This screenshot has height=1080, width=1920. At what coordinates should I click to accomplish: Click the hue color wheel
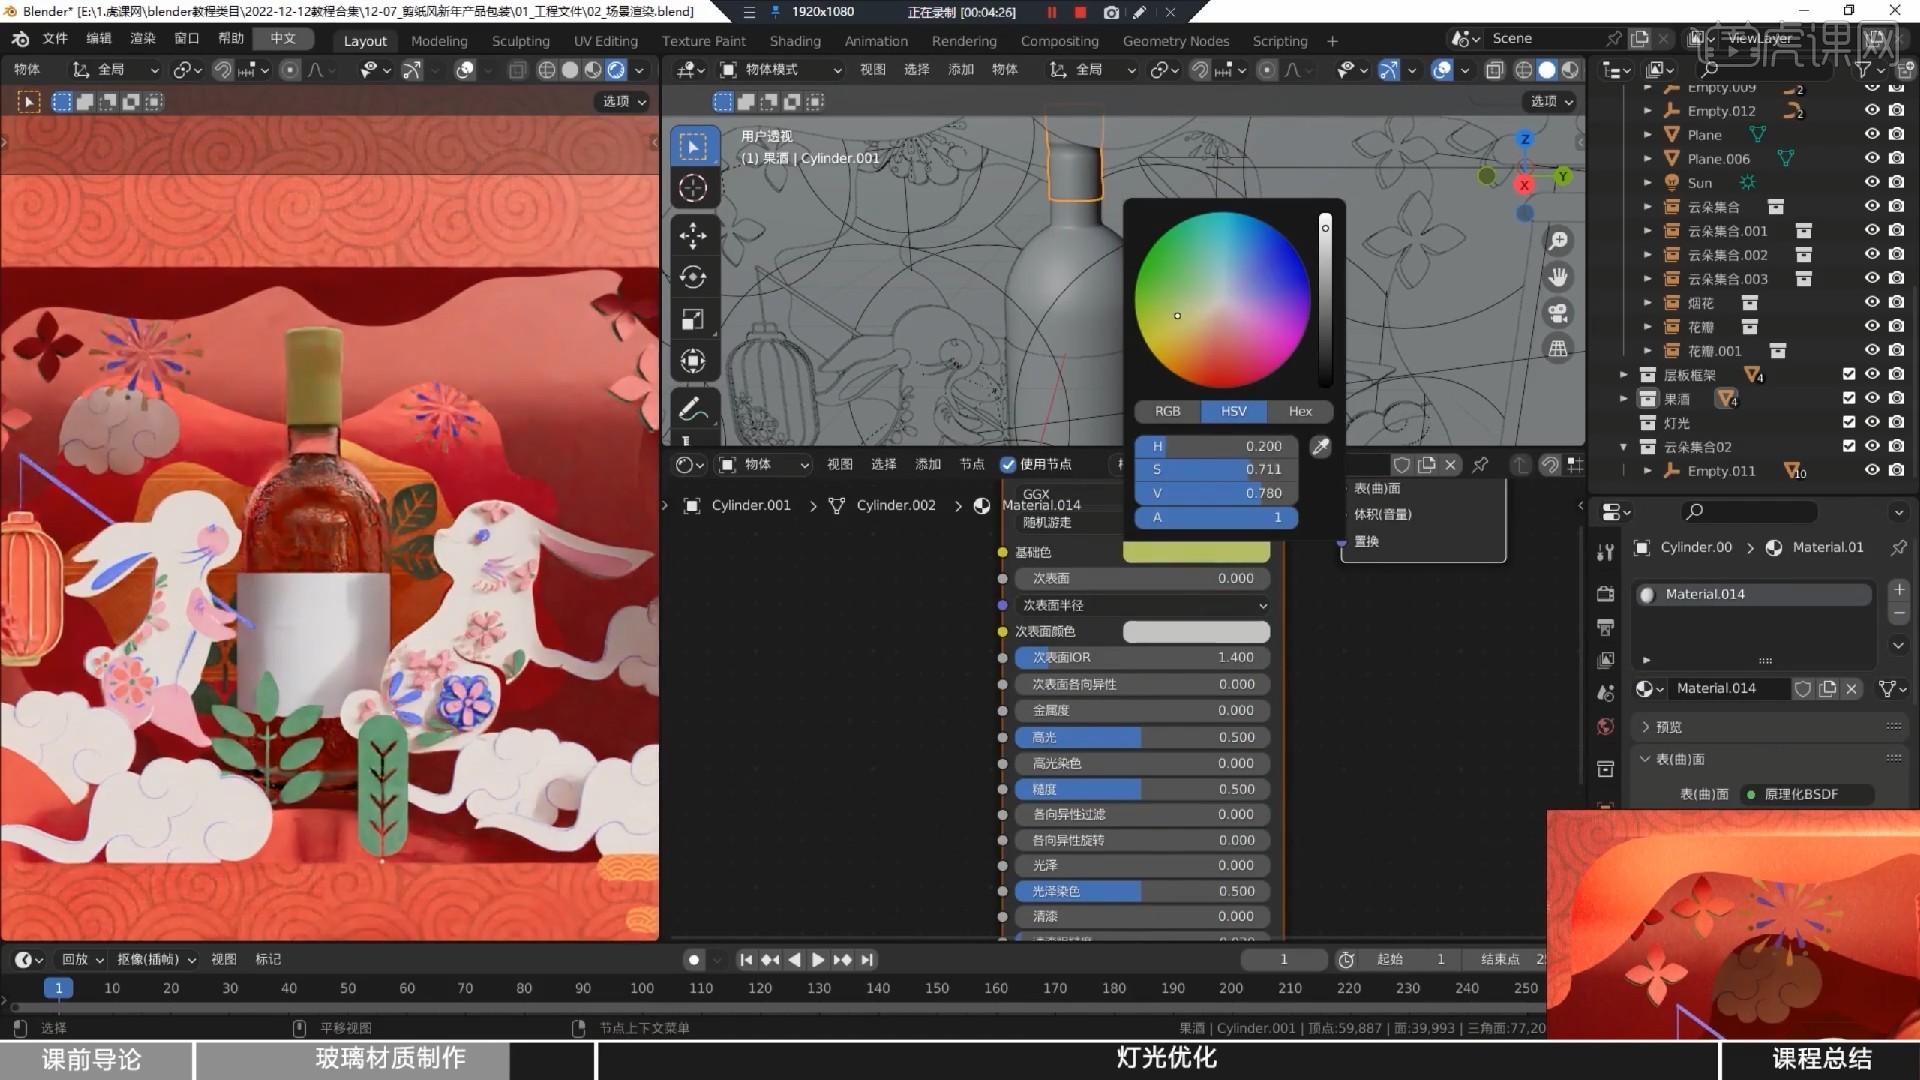point(1222,299)
